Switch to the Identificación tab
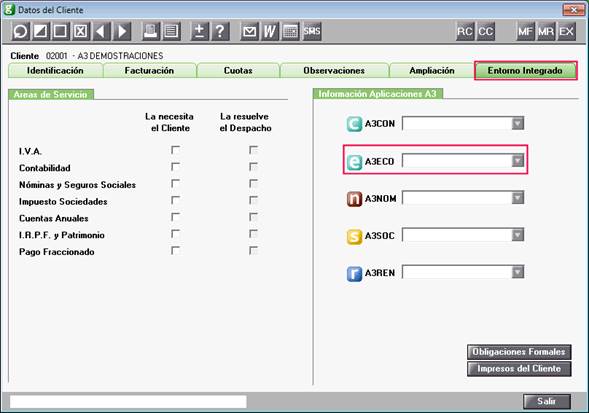This screenshot has width=589, height=413. click(x=55, y=71)
